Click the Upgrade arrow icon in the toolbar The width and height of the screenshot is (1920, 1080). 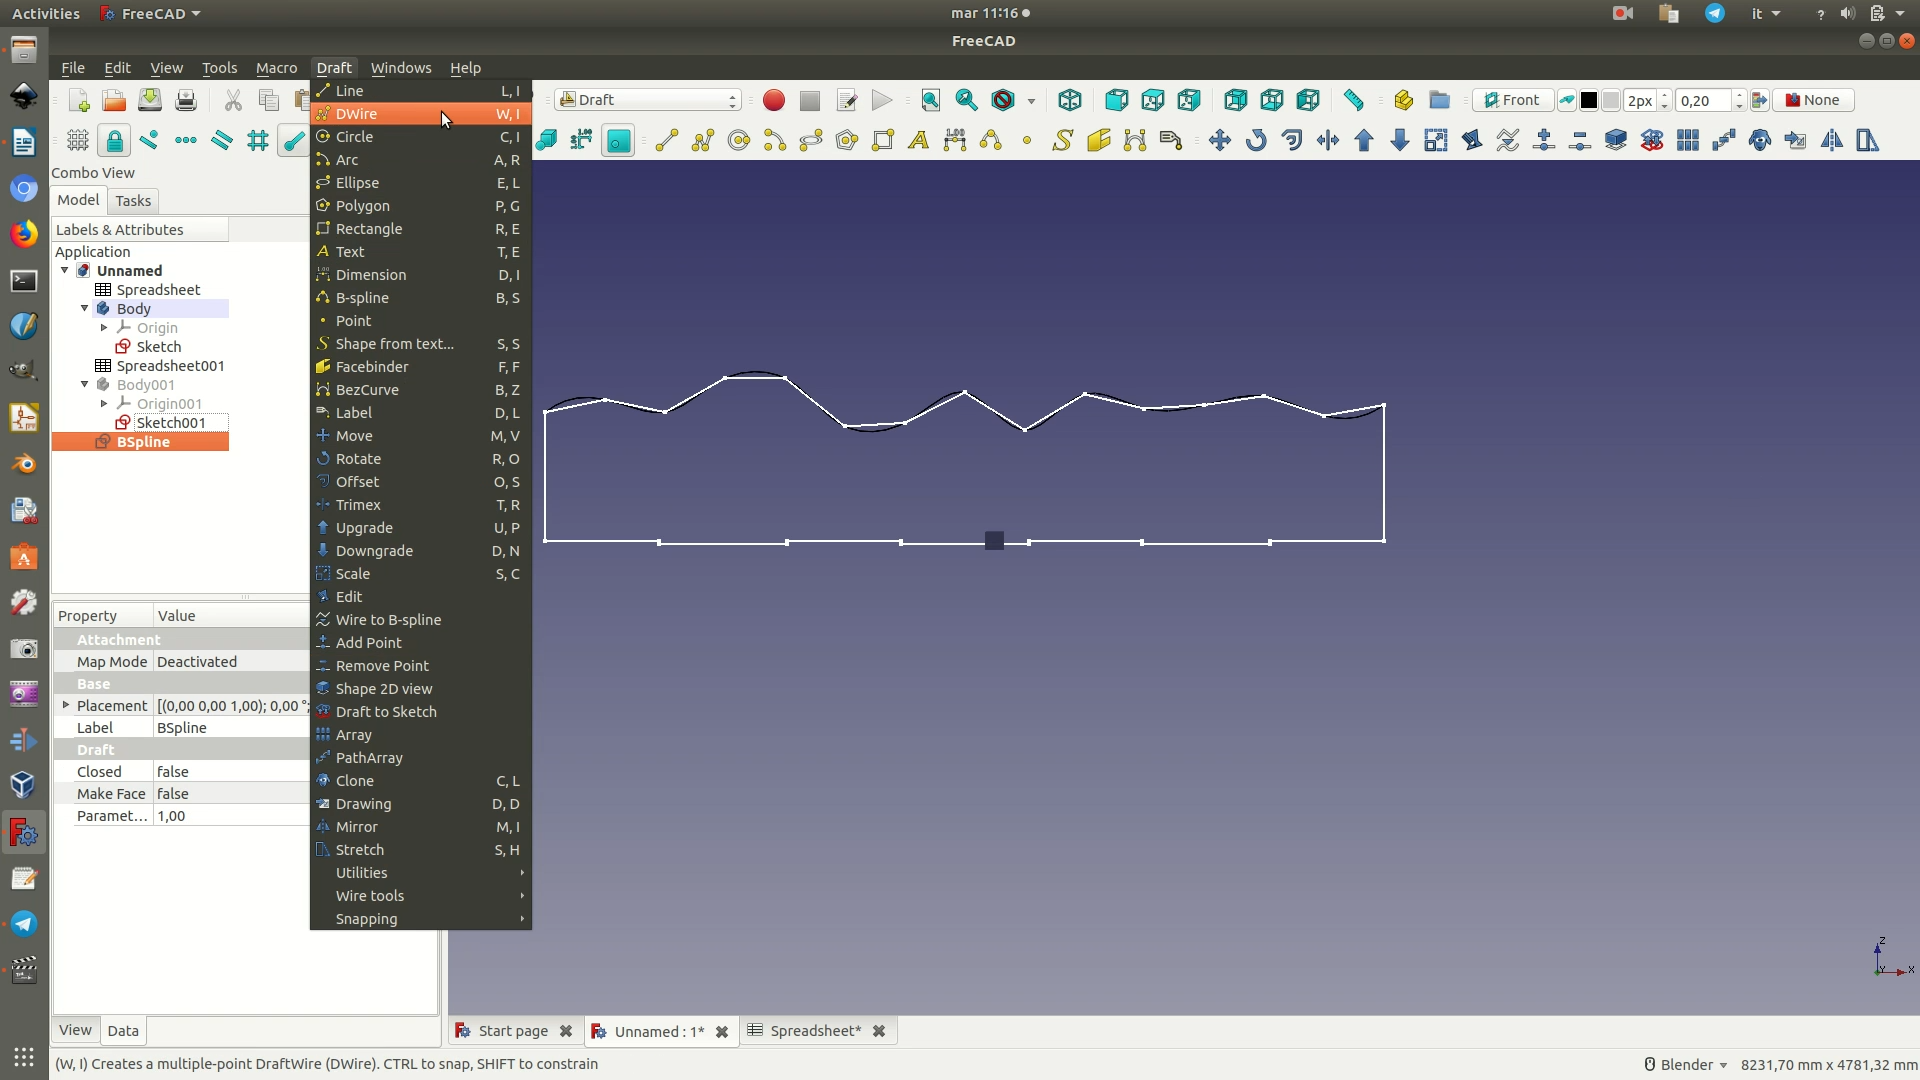(x=1364, y=141)
